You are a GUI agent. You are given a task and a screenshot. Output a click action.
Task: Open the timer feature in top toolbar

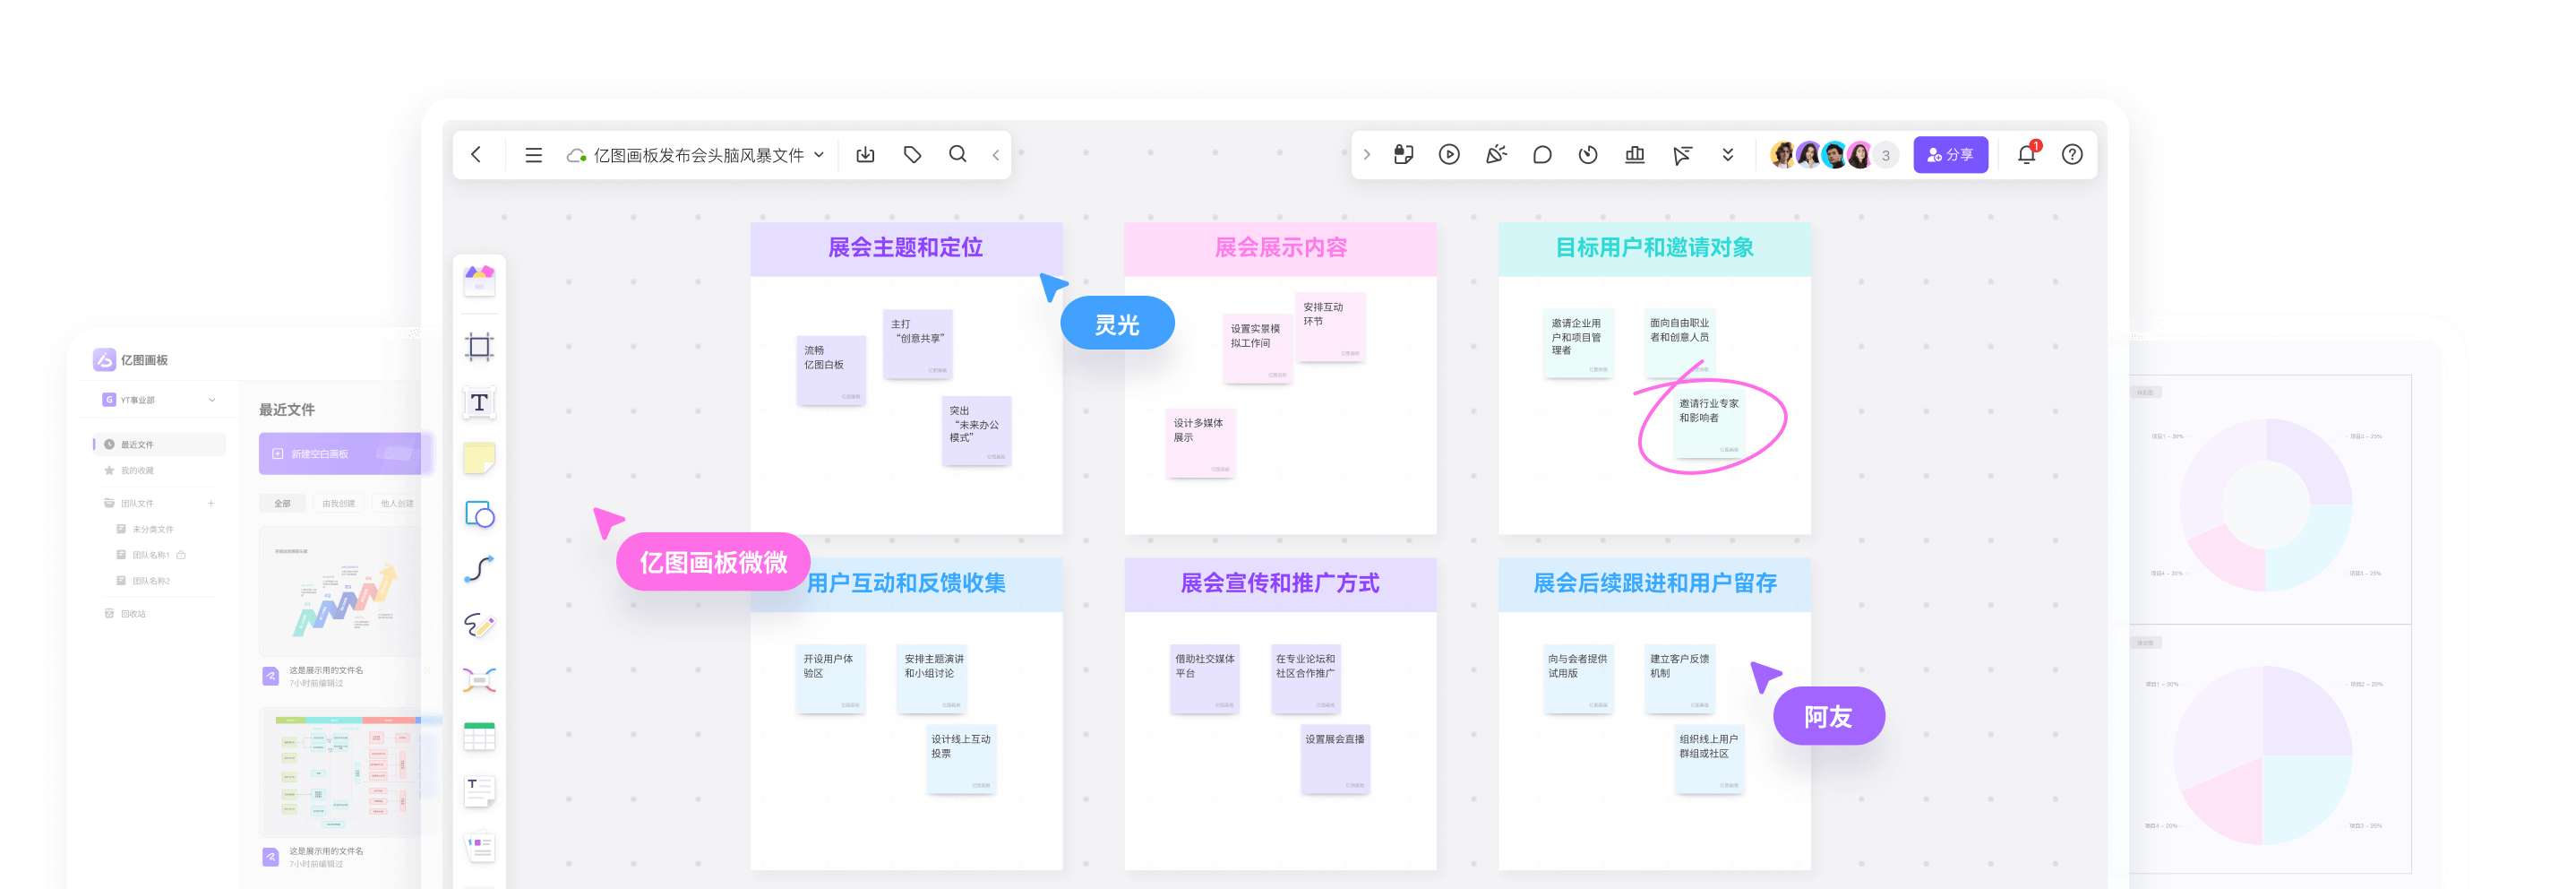click(1587, 154)
